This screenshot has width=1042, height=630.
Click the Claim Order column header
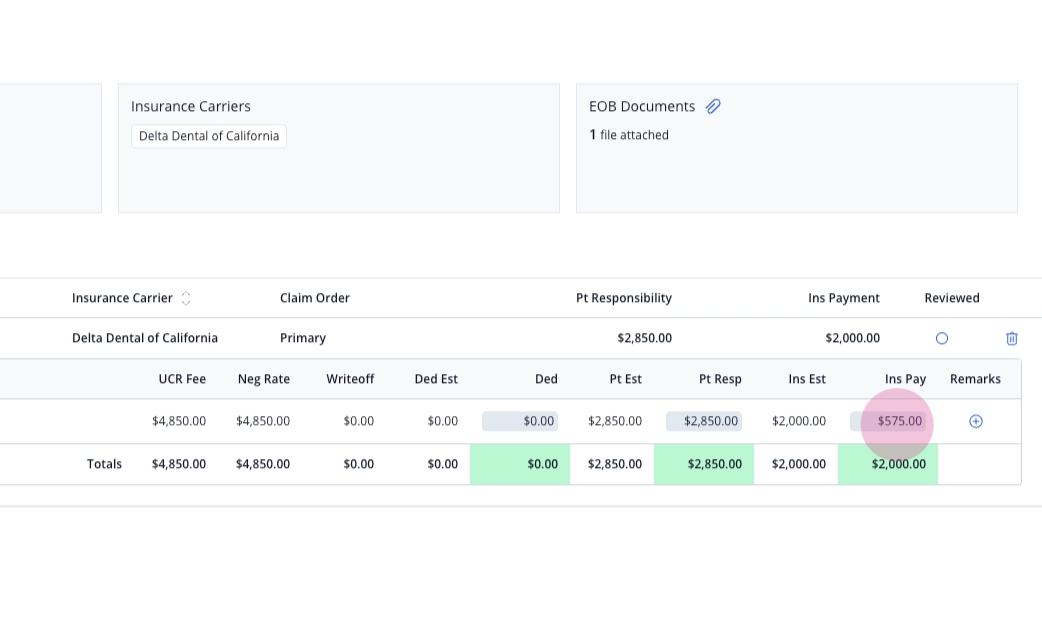pos(314,298)
